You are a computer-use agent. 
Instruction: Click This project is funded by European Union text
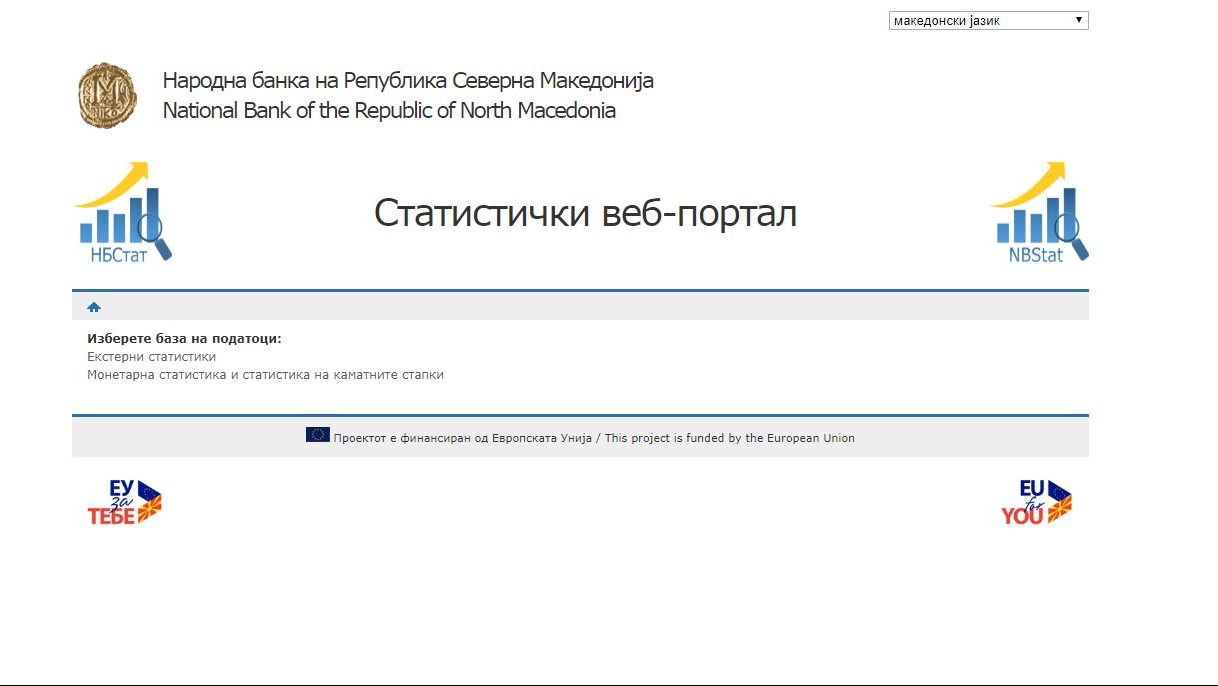pyautogui.click(x=729, y=438)
